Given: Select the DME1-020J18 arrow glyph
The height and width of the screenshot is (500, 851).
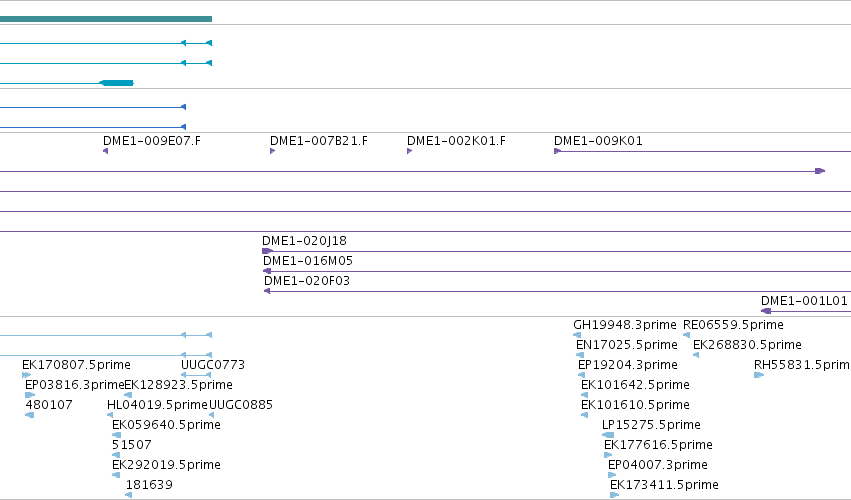Looking at the screenshot, I should [267, 251].
